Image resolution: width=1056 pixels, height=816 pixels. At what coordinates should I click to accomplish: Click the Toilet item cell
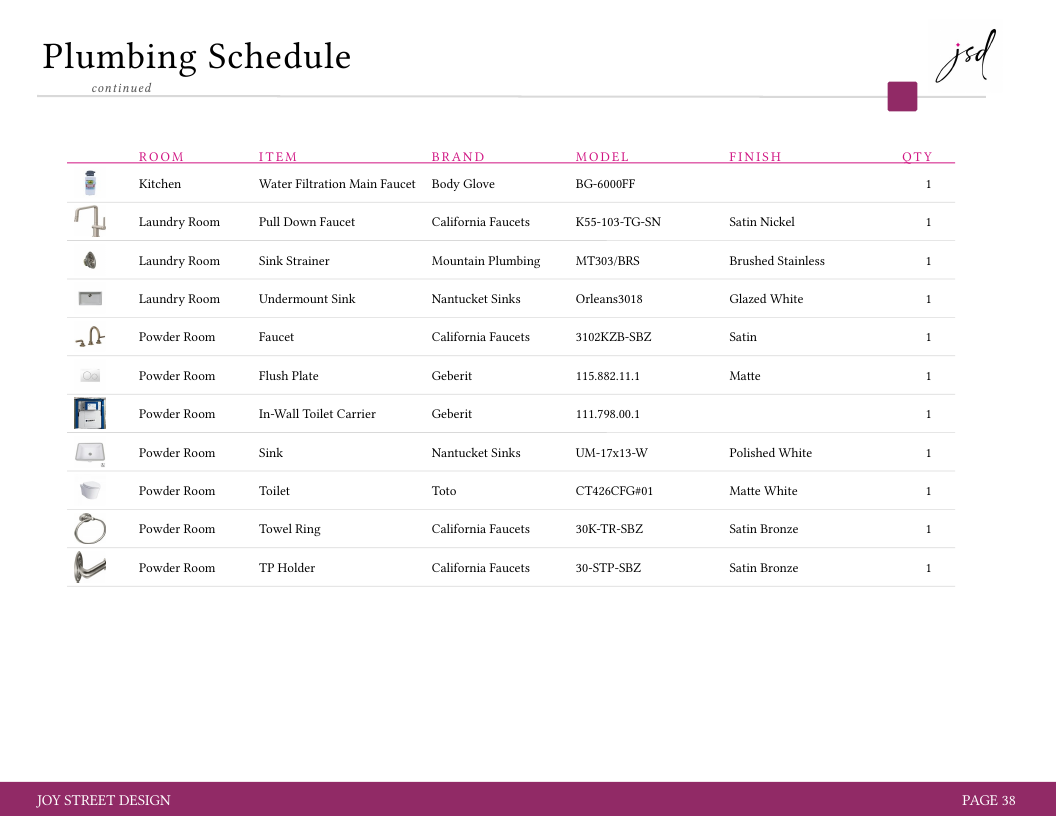[273, 491]
